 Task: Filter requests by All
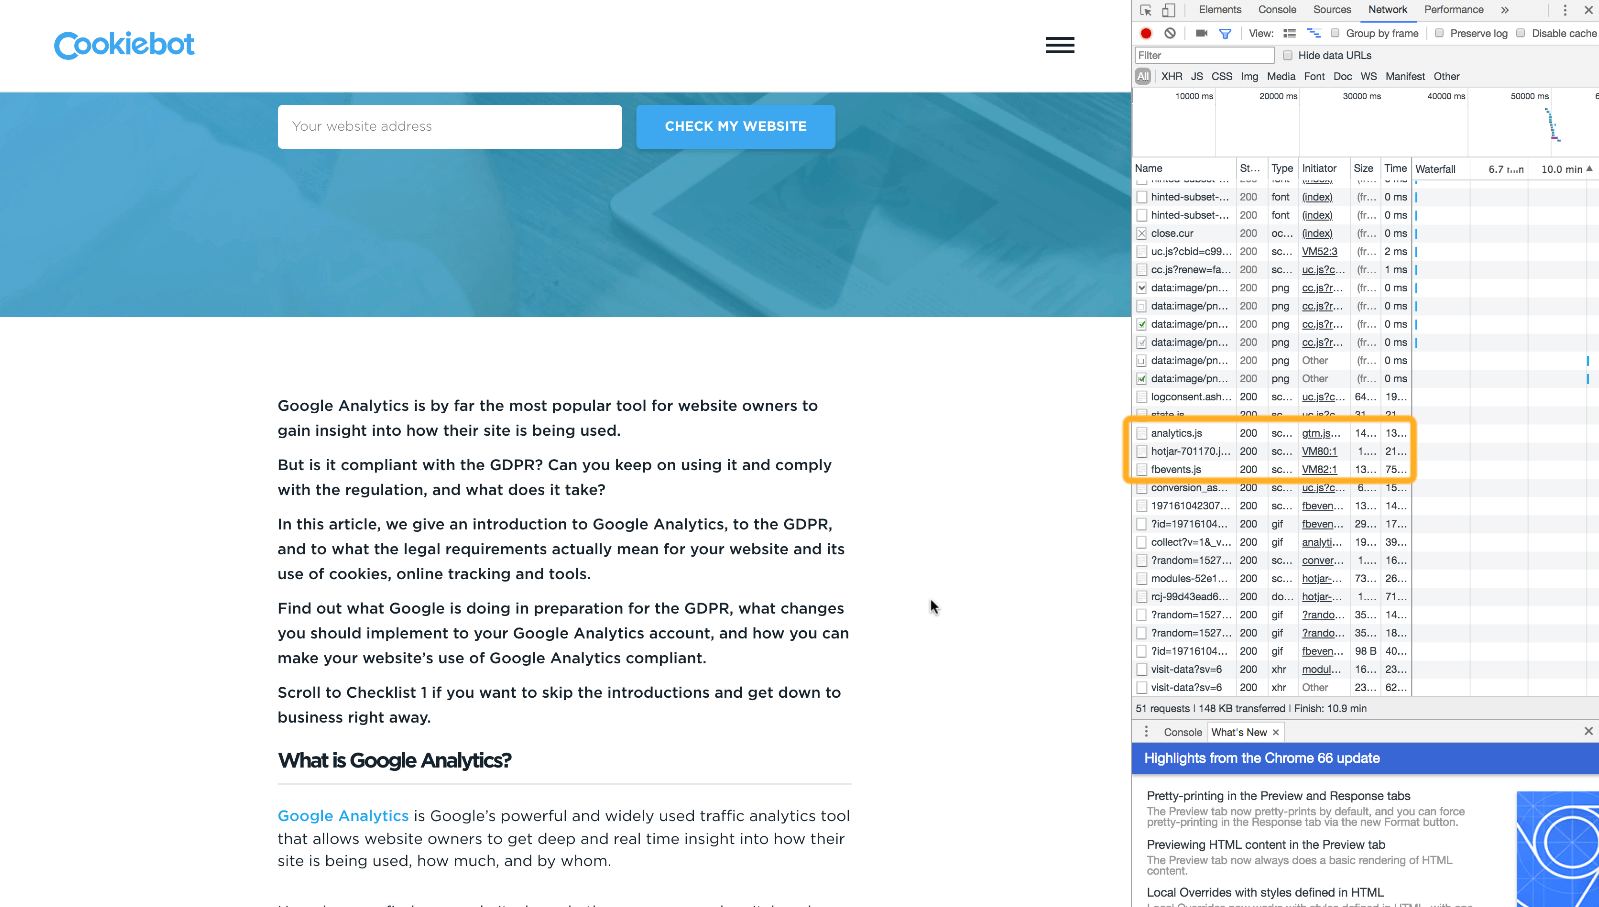[x=1143, y=76]
